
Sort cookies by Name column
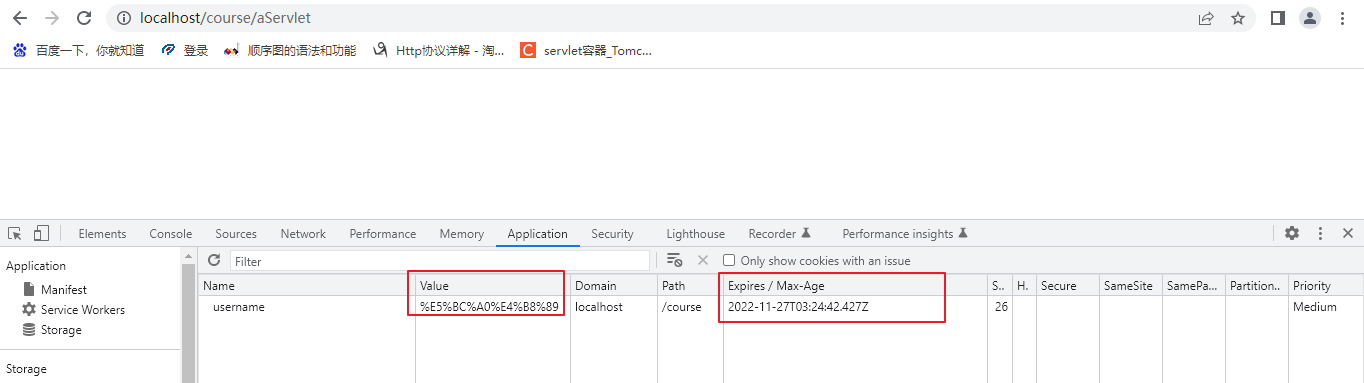pos(306,286)
